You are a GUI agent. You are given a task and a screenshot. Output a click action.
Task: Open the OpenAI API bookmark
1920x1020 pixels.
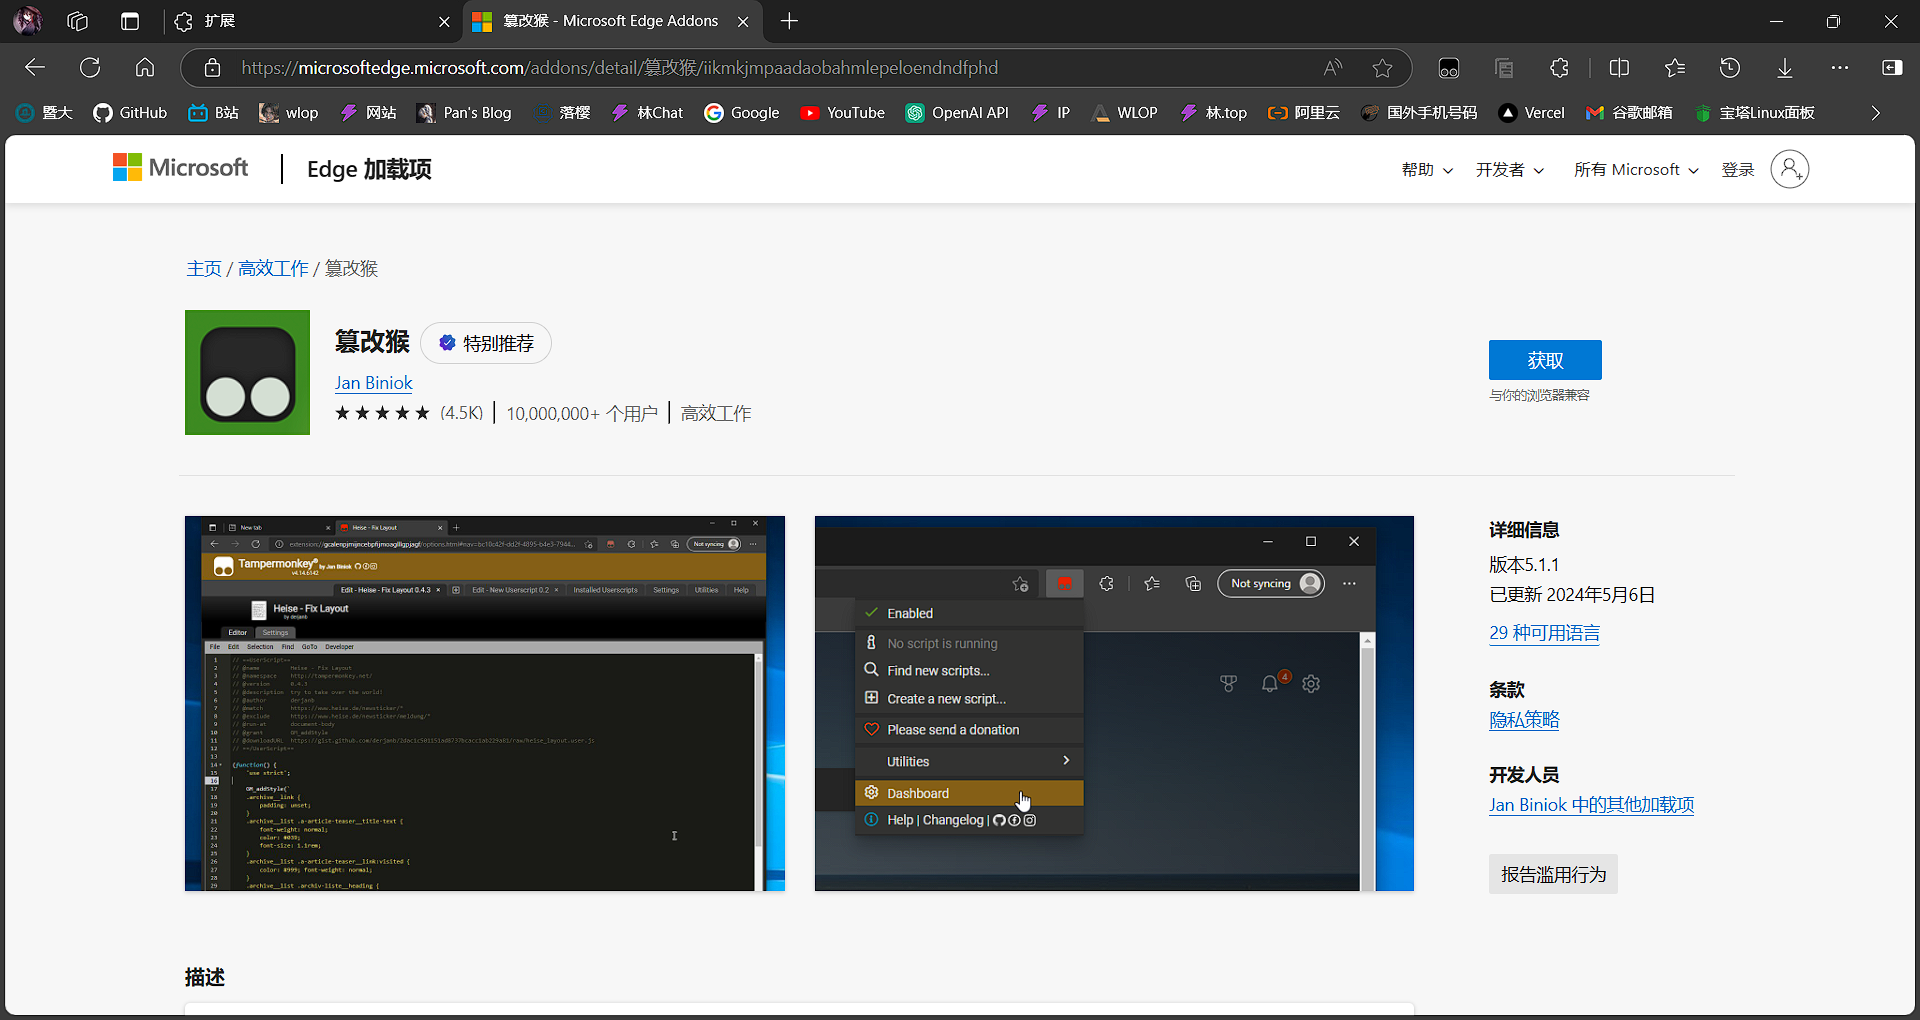(957, 113)
